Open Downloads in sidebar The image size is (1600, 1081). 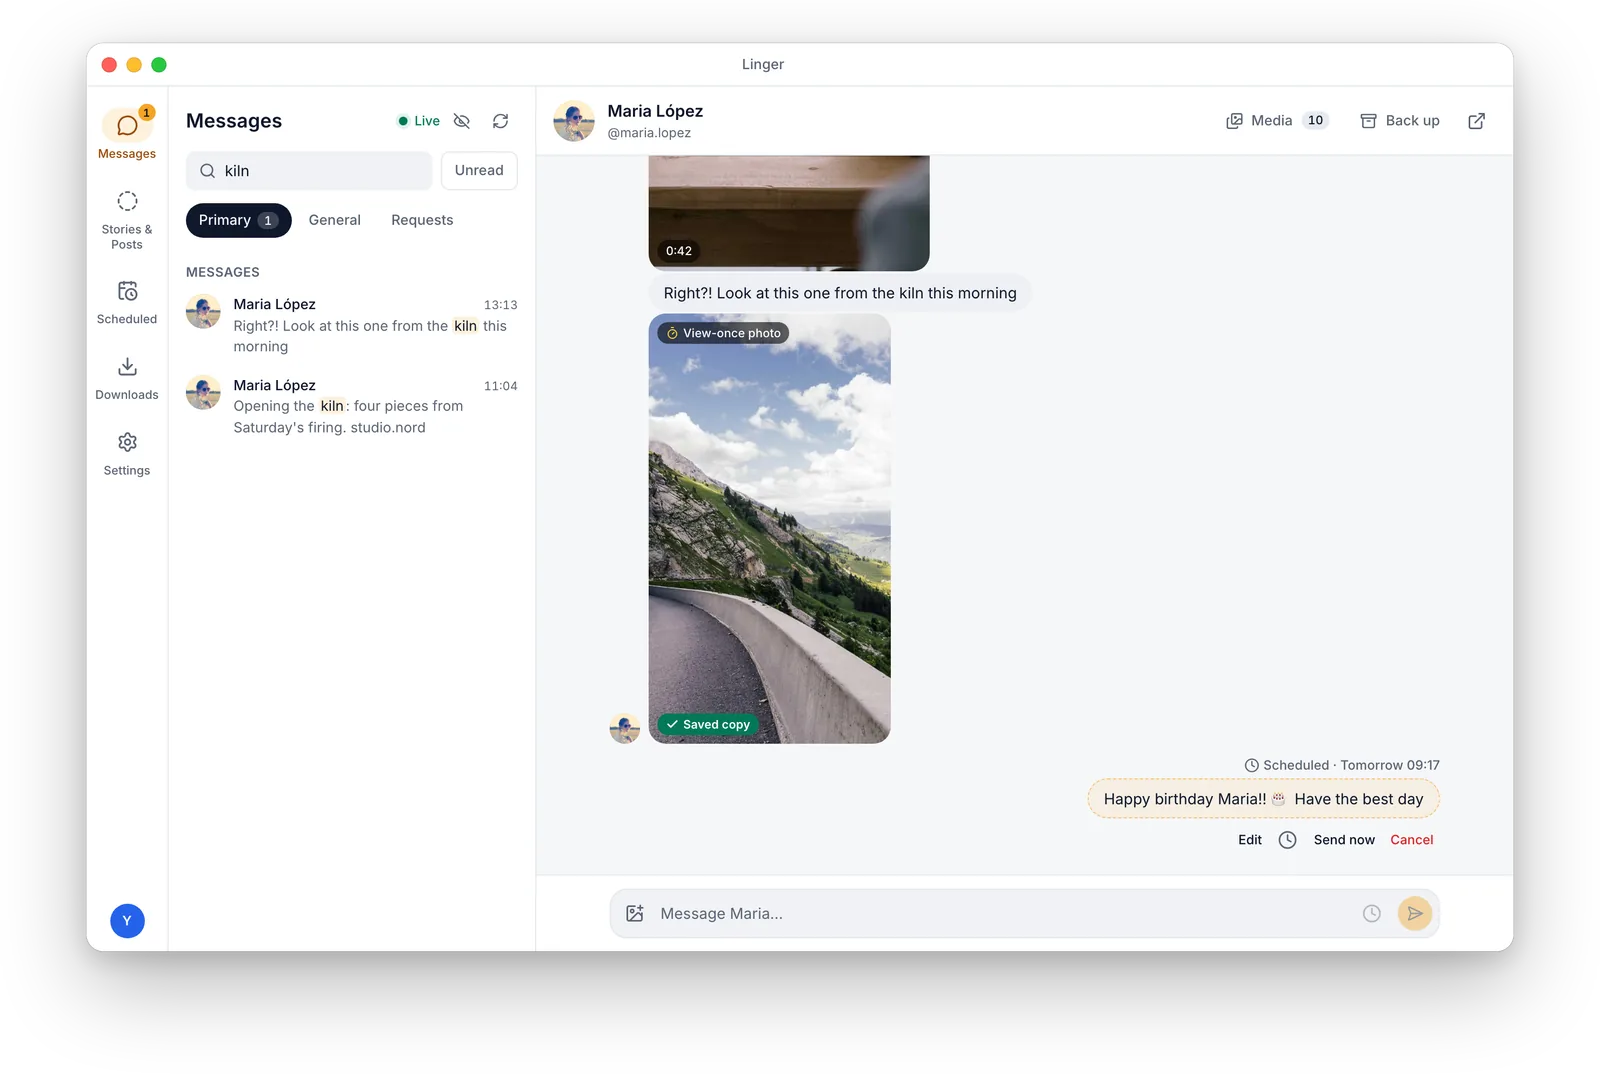click(127, 379)
